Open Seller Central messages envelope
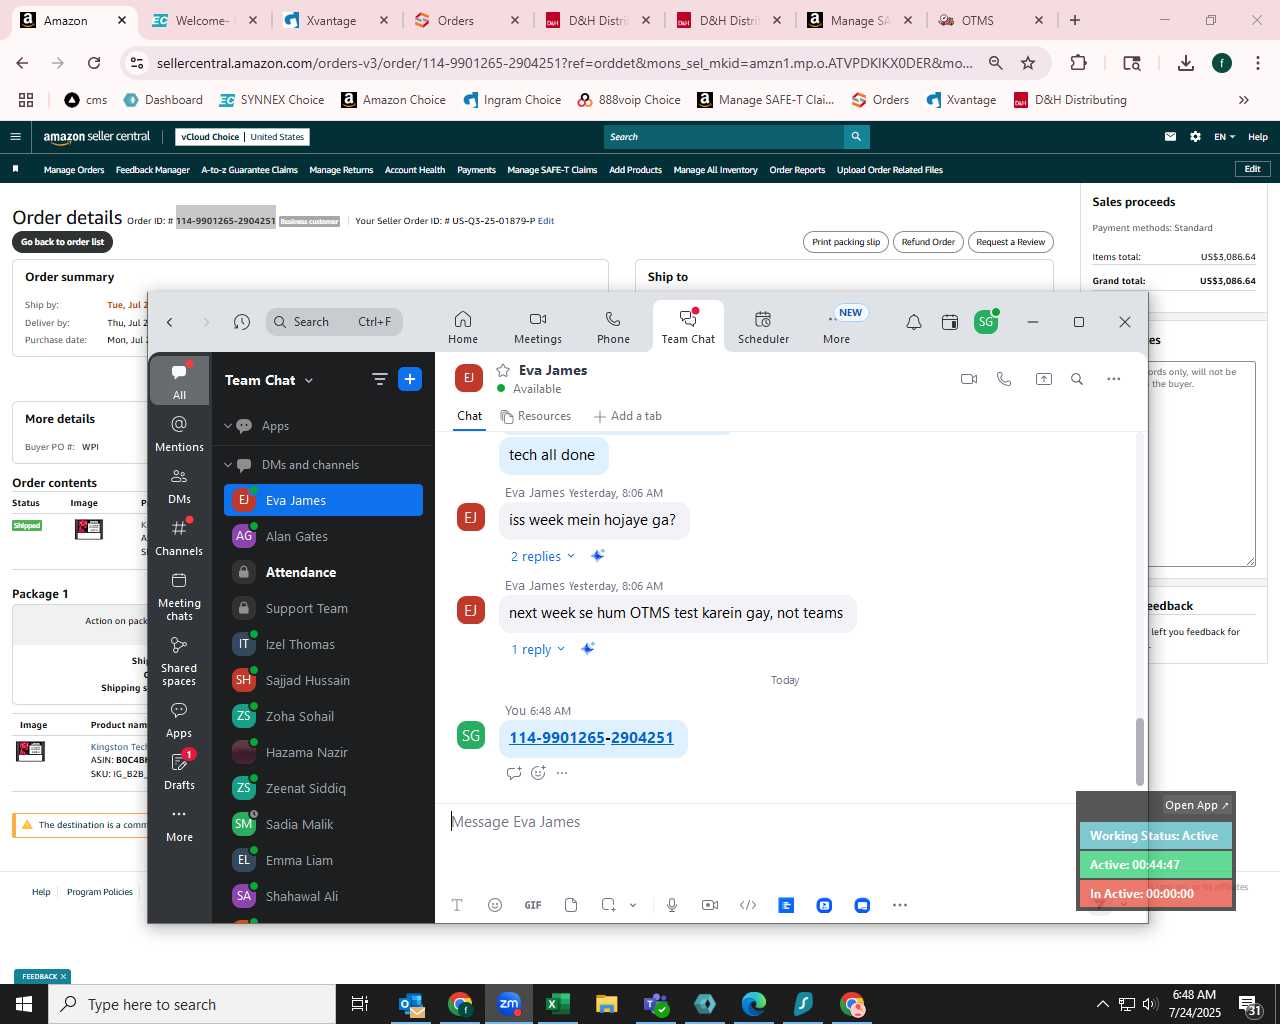The image size is (1280, 1024). tap(1170, 137)
